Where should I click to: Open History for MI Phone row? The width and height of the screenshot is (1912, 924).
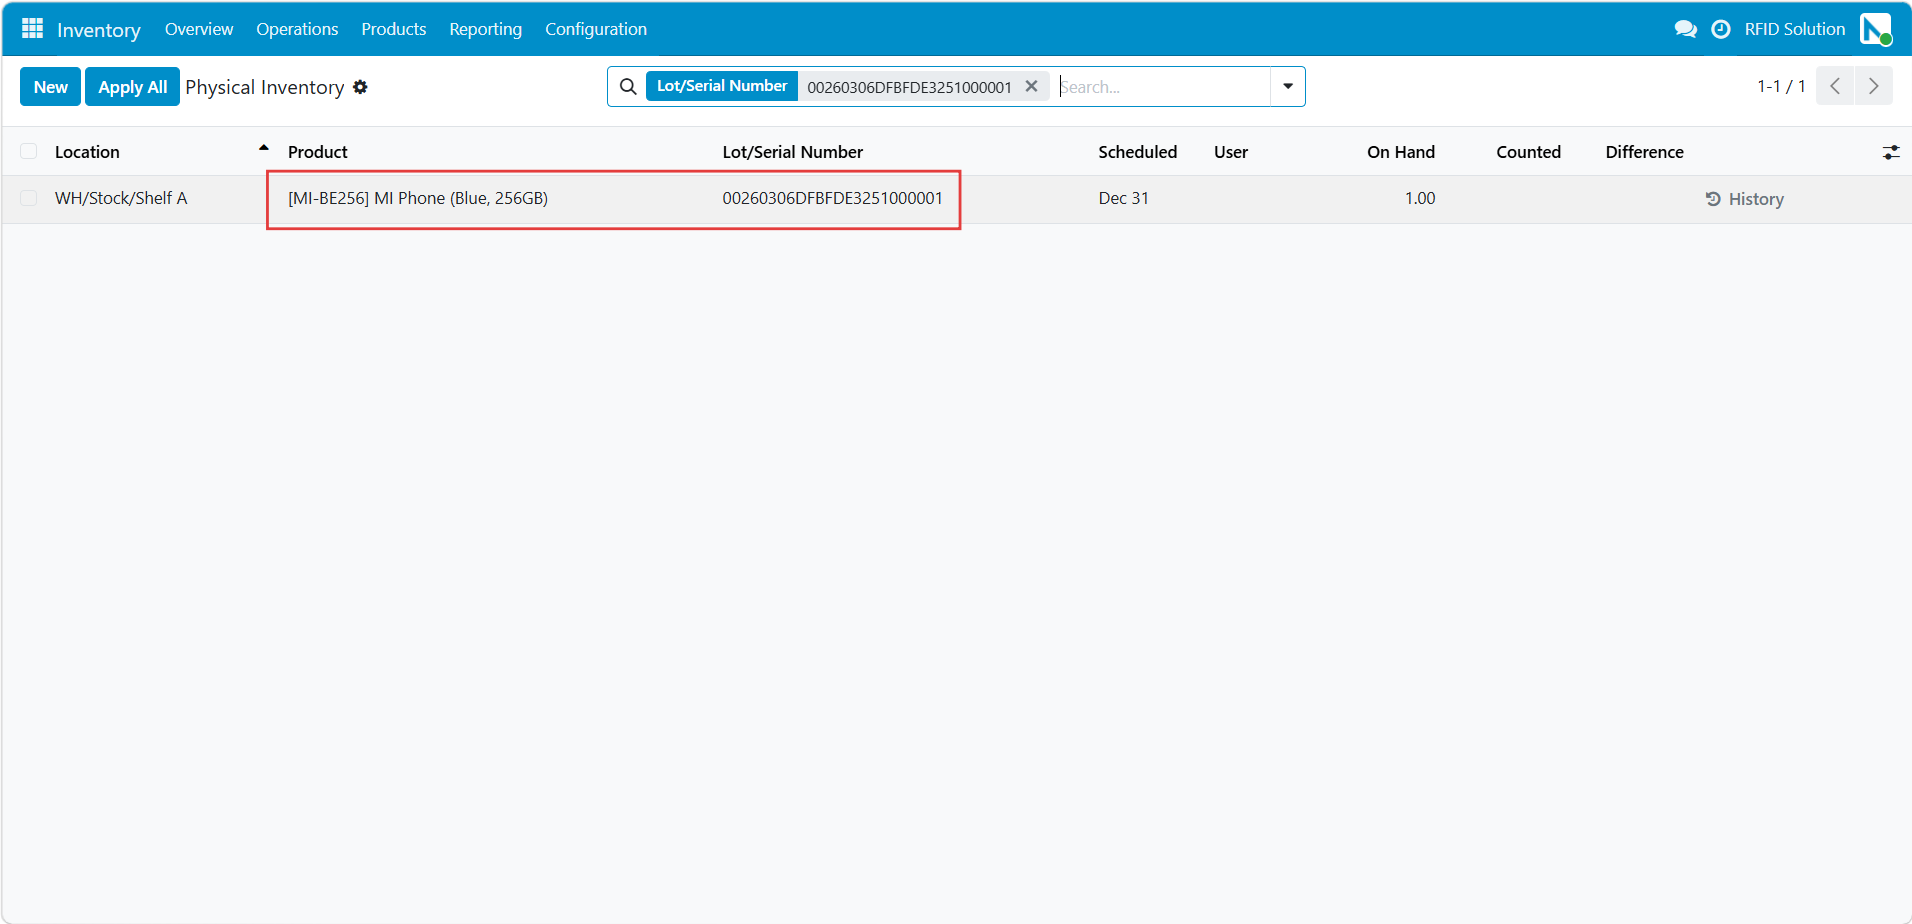click(1744, 199)
